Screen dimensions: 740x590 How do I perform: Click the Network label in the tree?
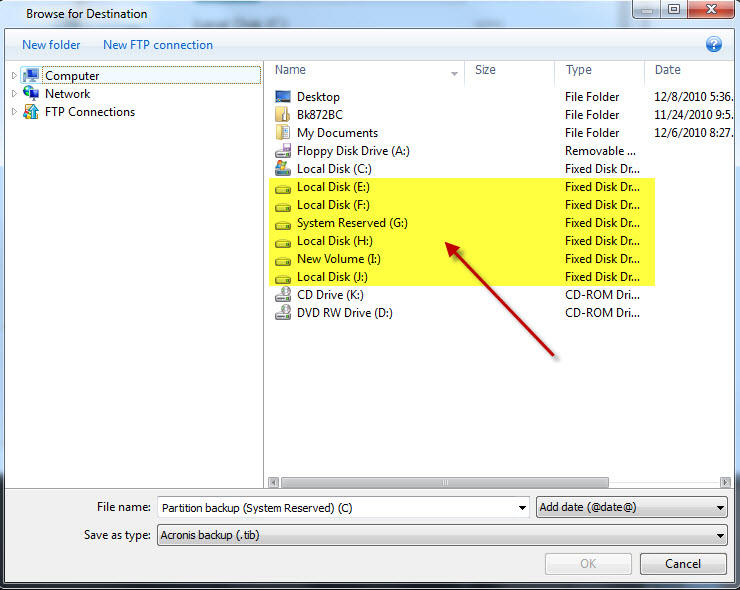click(x=67, y=93)
